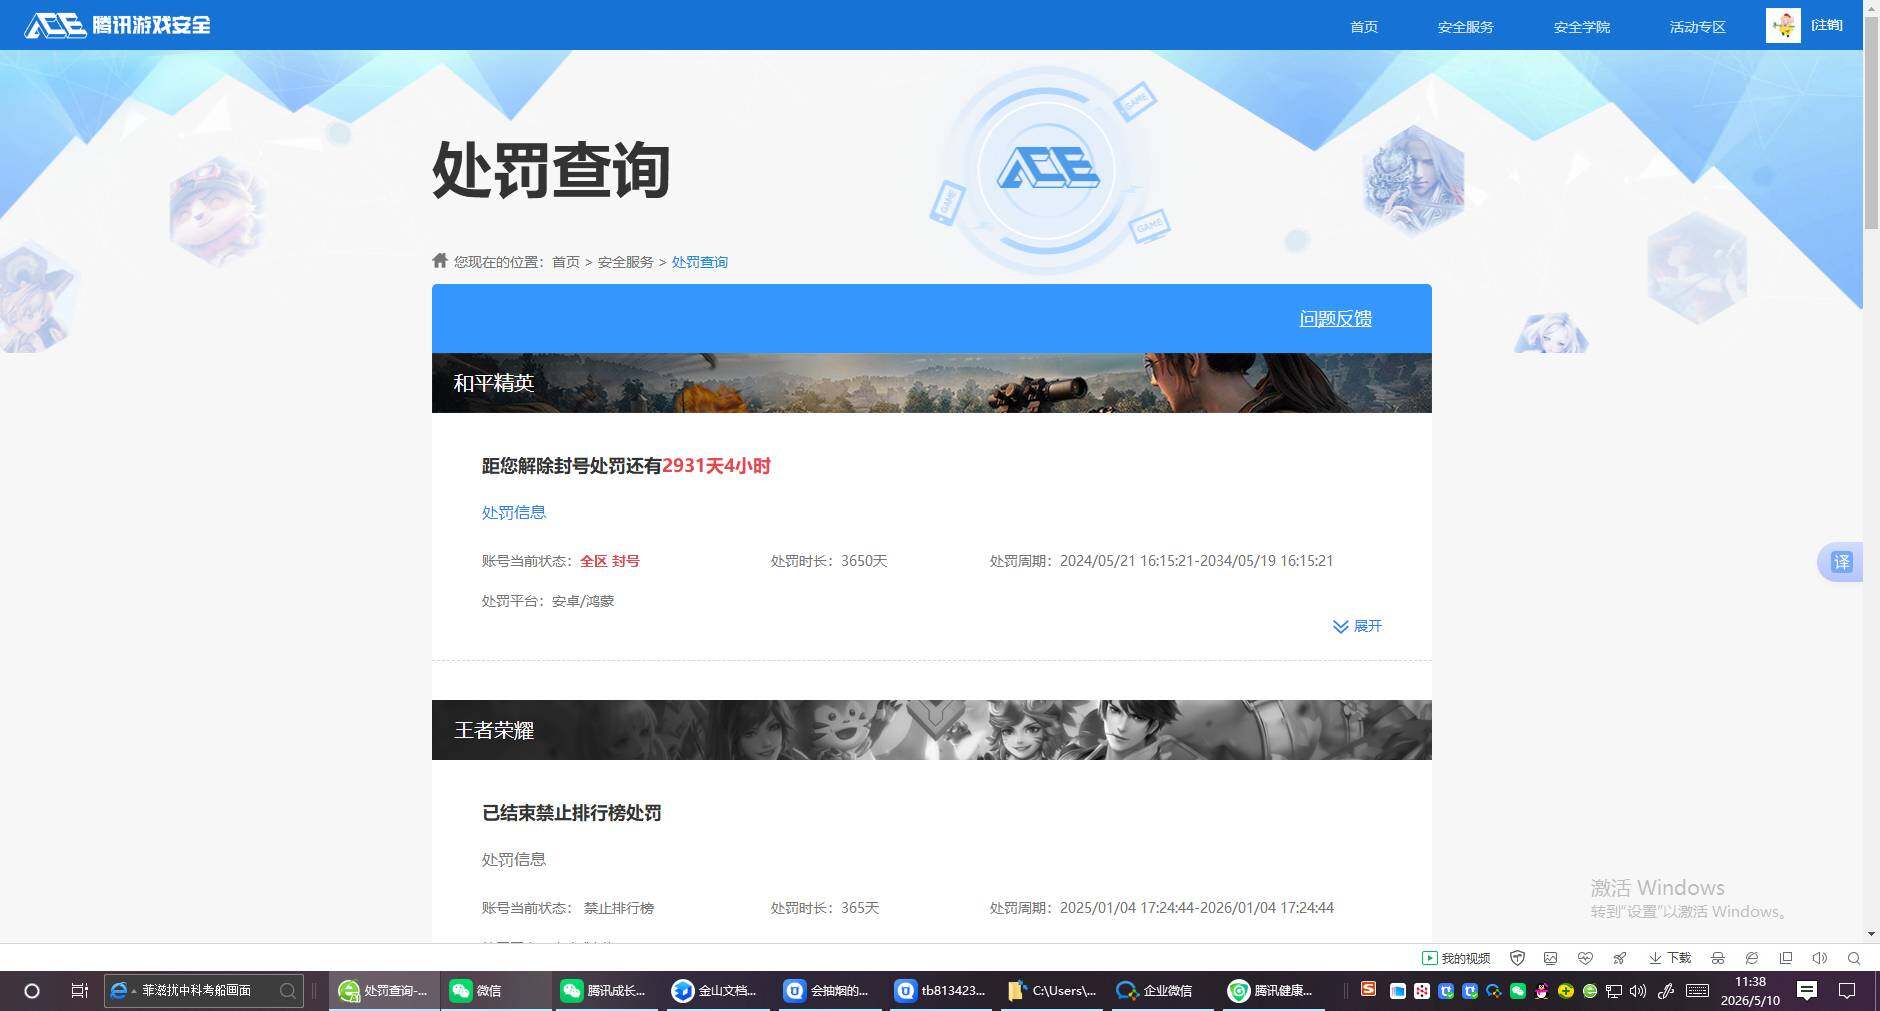This screenshot has height=1011, width=1880.
Task: Click the heartbeat health icon in status bar
Action: pos(1585,958)
